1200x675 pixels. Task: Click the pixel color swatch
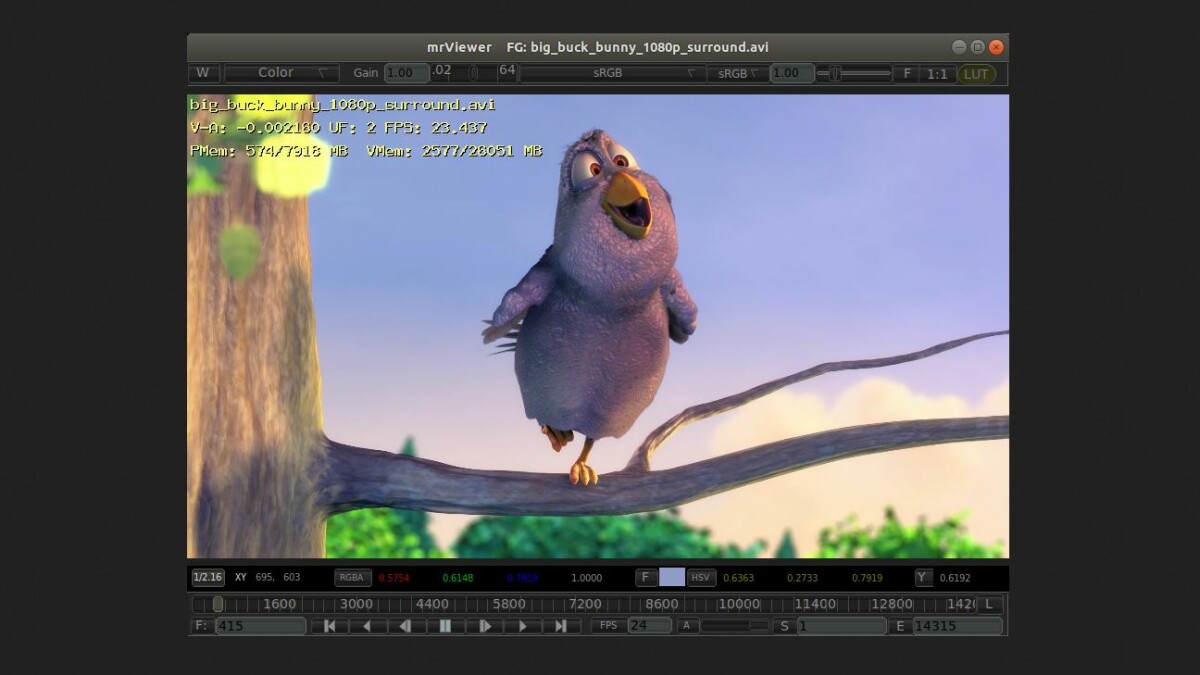point(672,577)
